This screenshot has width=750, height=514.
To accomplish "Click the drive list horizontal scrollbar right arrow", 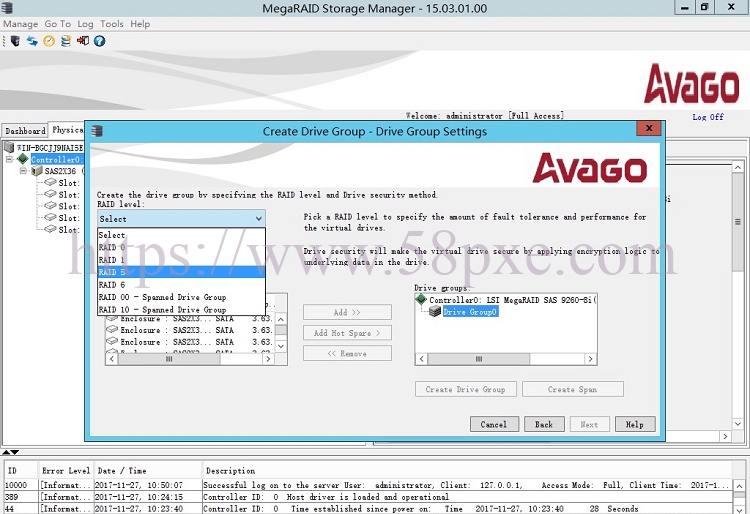I will pyautogui.click(x=268, y=359).
